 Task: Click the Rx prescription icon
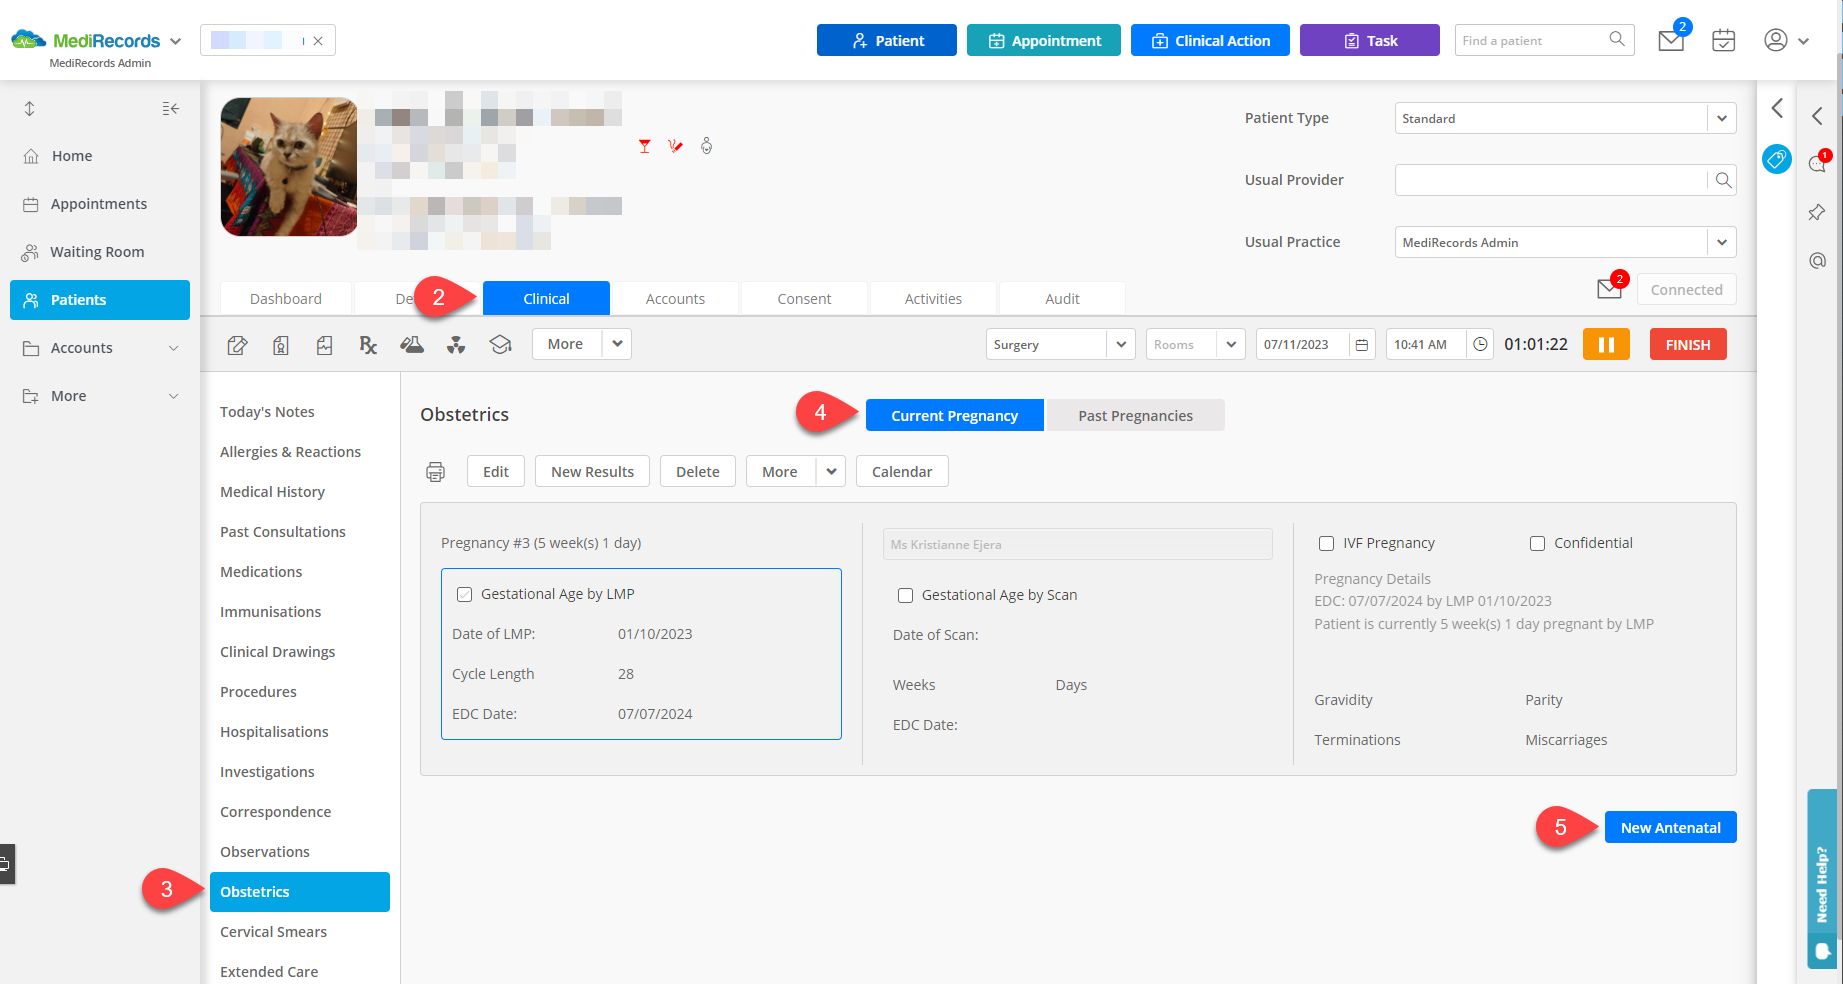(x=368, y=345)
